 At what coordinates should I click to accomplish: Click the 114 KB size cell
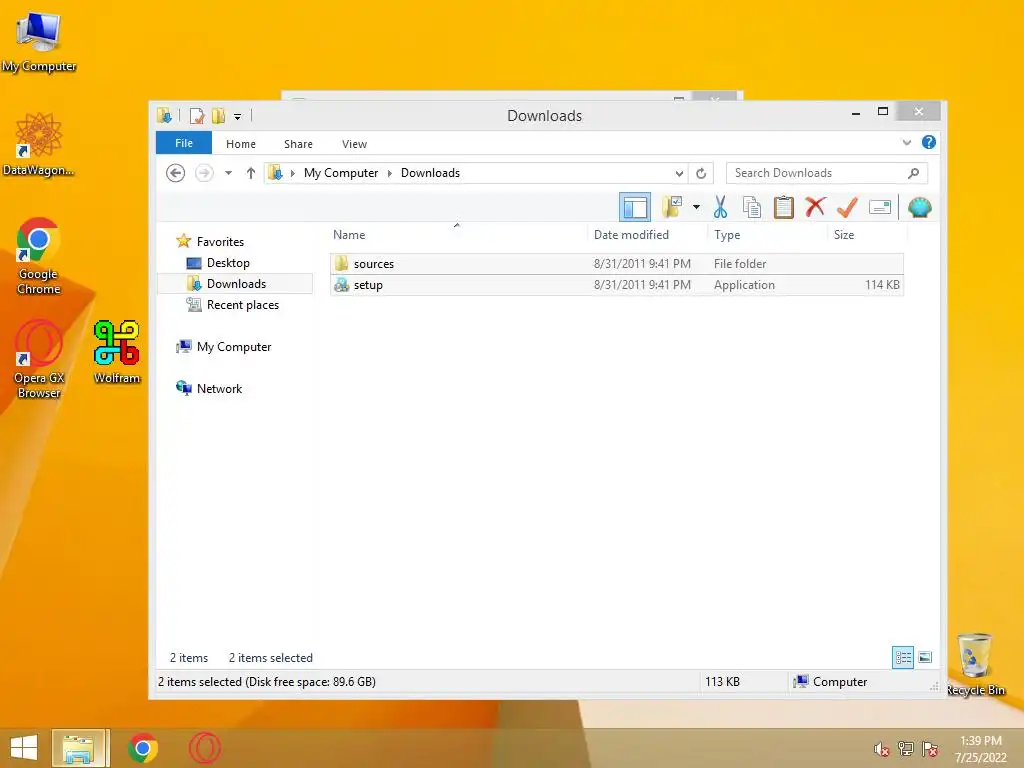882,285
